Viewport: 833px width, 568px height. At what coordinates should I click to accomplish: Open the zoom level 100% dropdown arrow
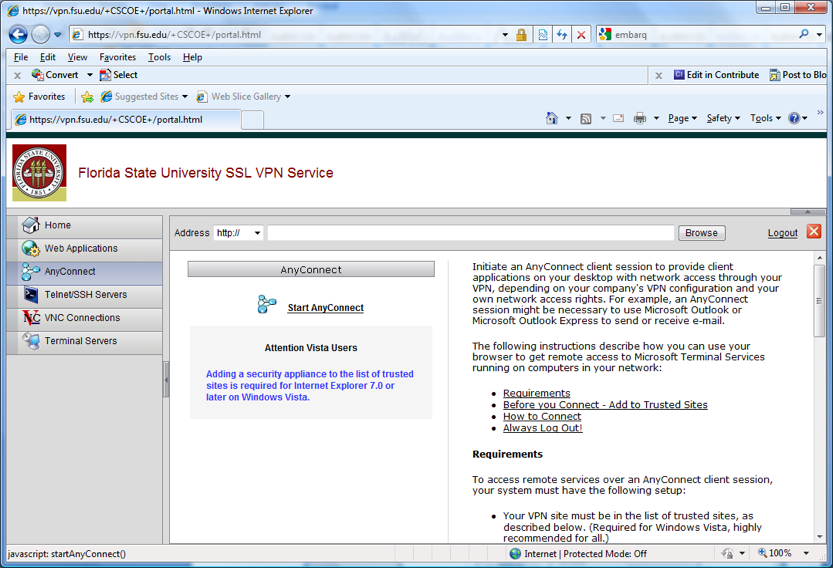[x=806, y=554]
